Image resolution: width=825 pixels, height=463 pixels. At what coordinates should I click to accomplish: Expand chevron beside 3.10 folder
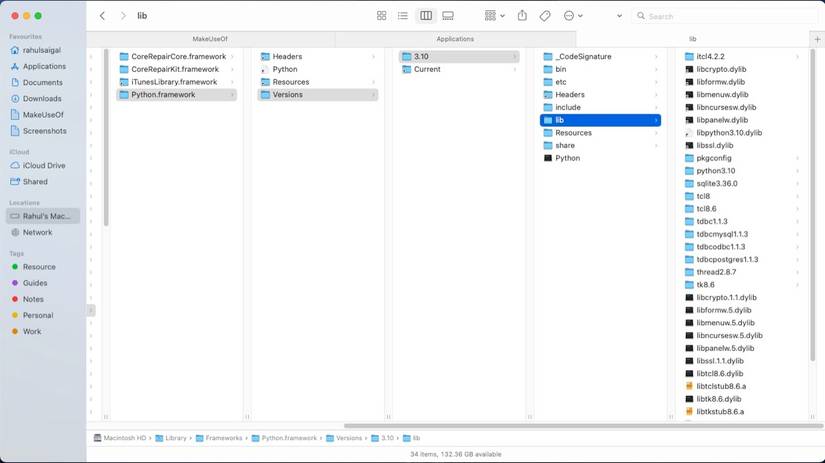pos(515,56)
